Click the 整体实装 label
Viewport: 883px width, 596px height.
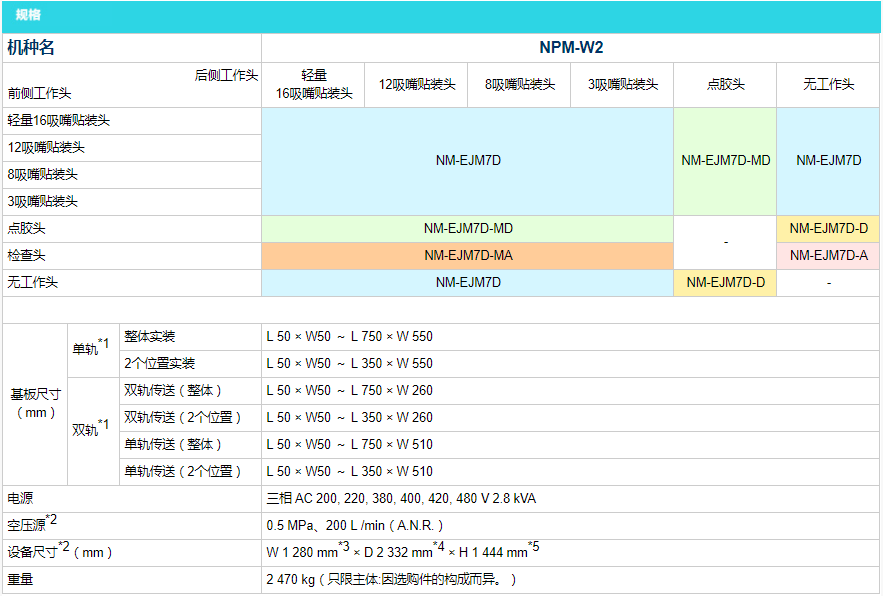click(x=149, y=336)
